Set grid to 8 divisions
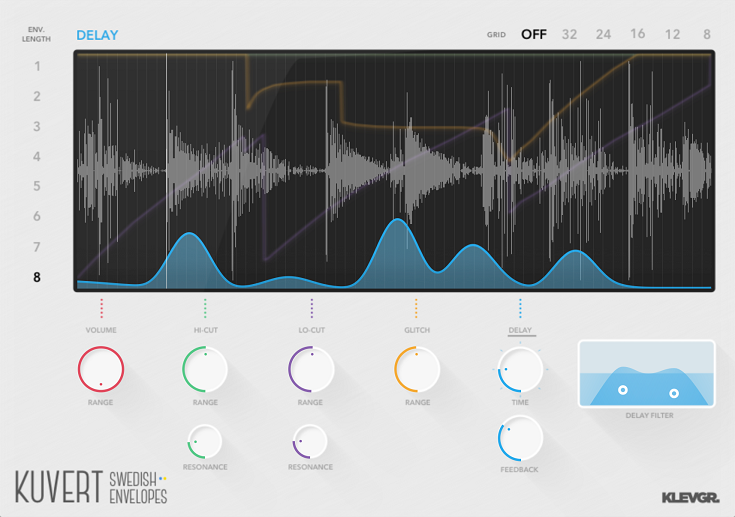This screenshot has height=517, width=735. [707, 34]
